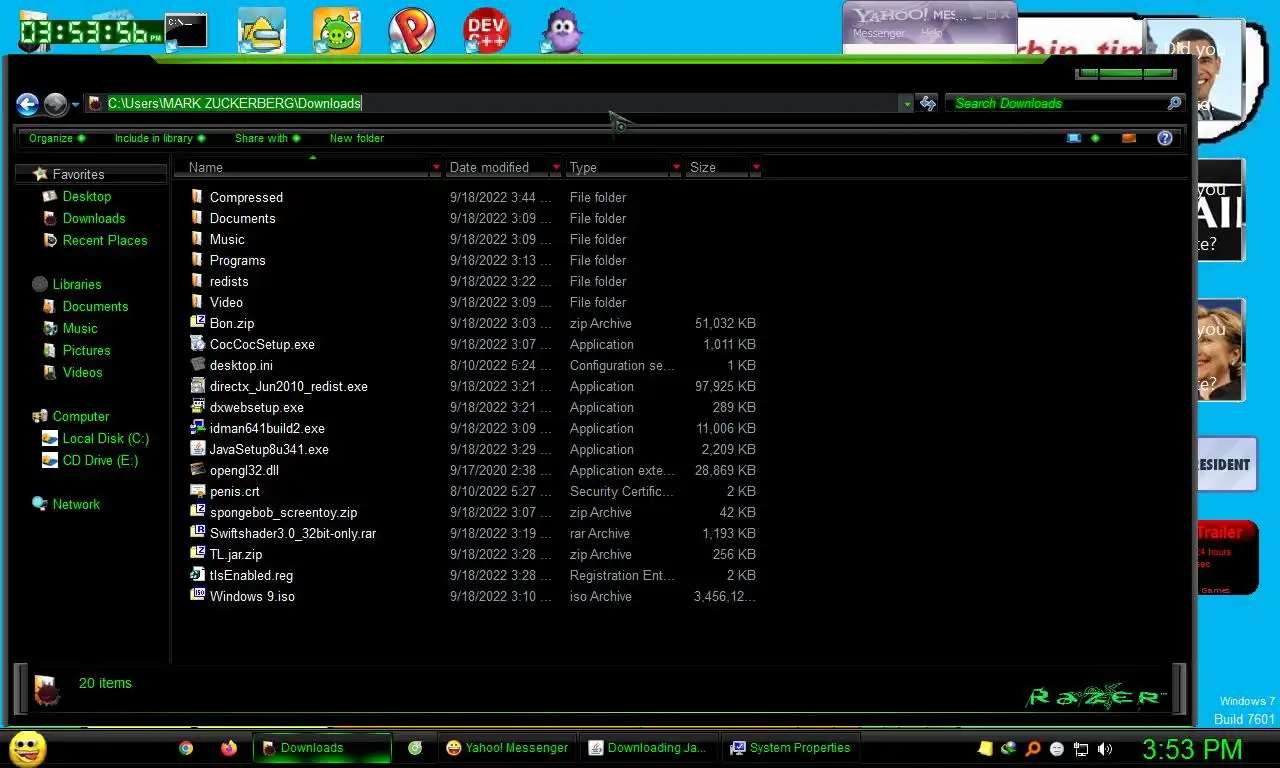Image resolution: width=1280 pixels, height=768 pixels.
Task: Click the Search Downloads field
Action: pyautogui.click(x=1055, y=103)
